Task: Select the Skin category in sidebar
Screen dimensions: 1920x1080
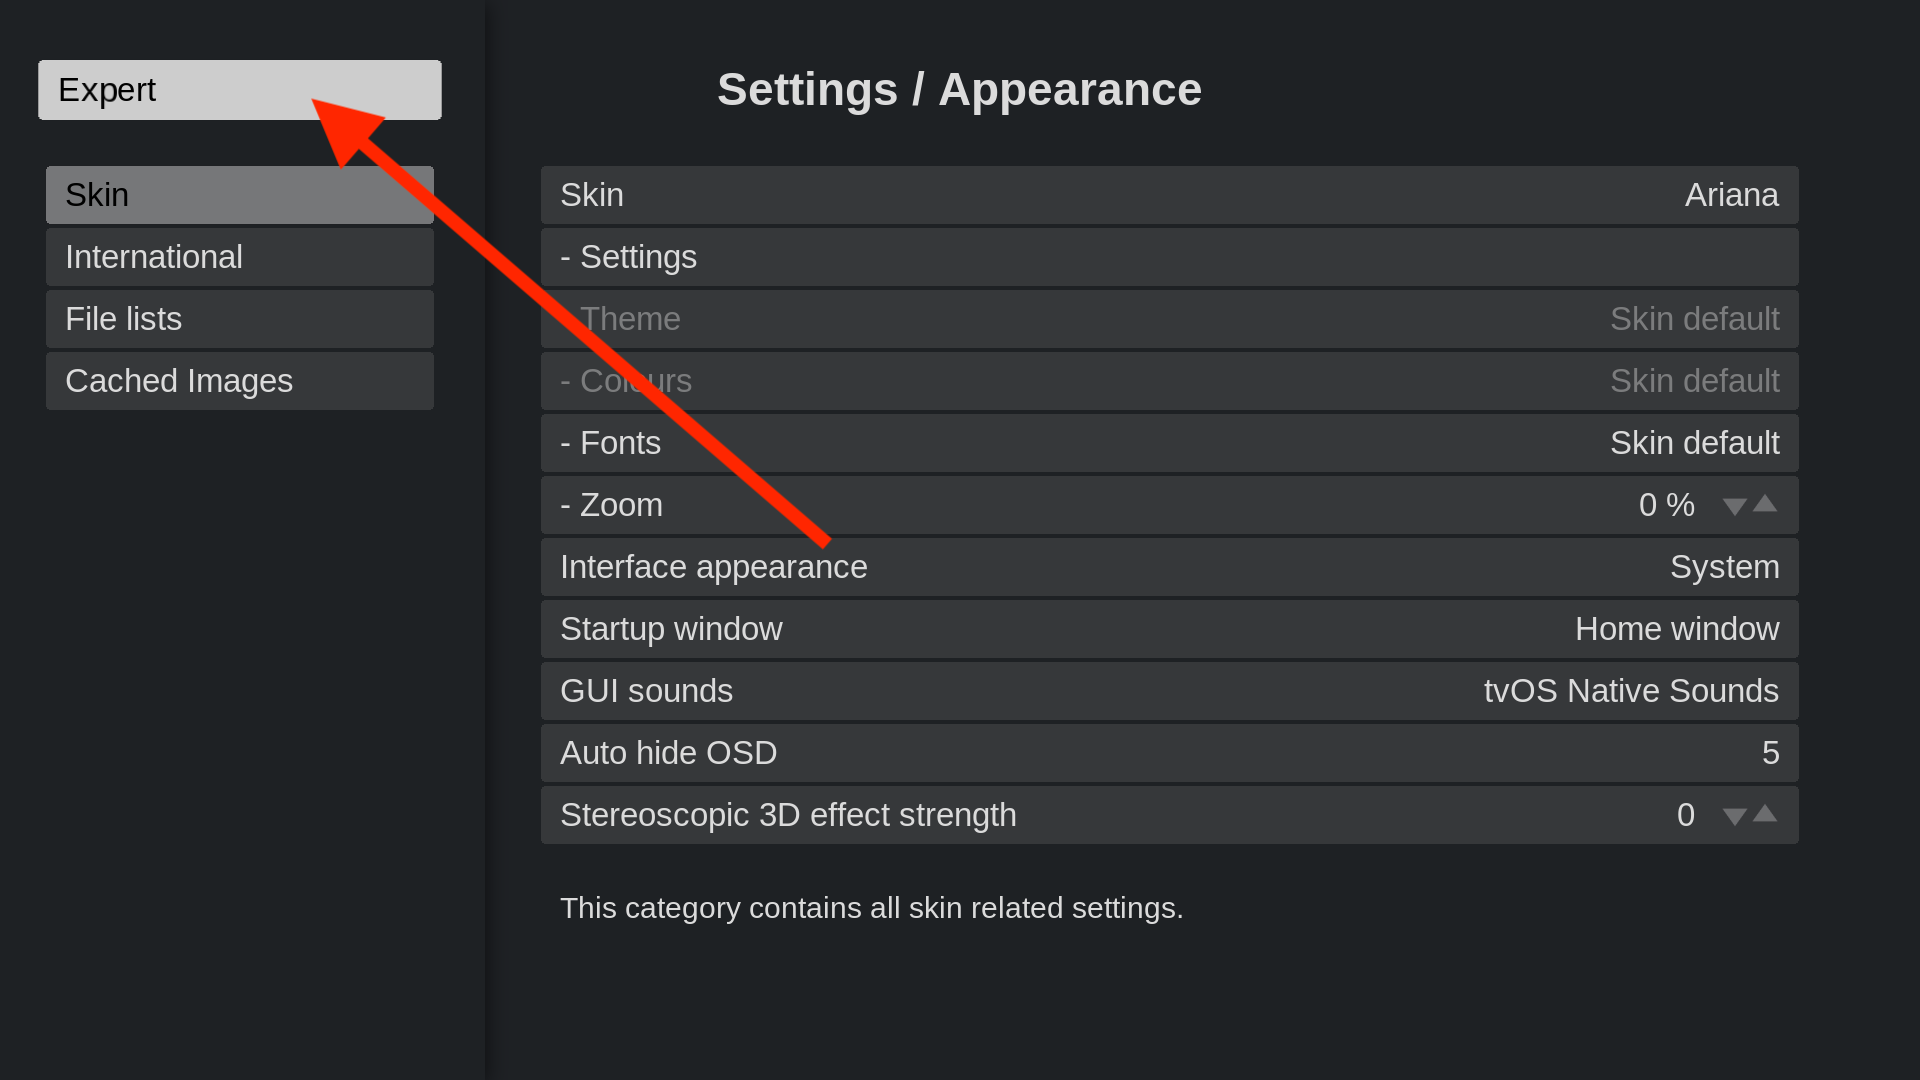Action: point(239,195)
